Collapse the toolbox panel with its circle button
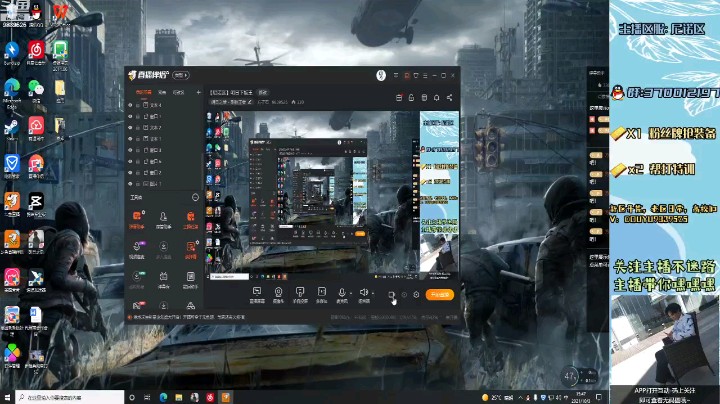The height and width of the screenshot is (404, 720). 195,197
